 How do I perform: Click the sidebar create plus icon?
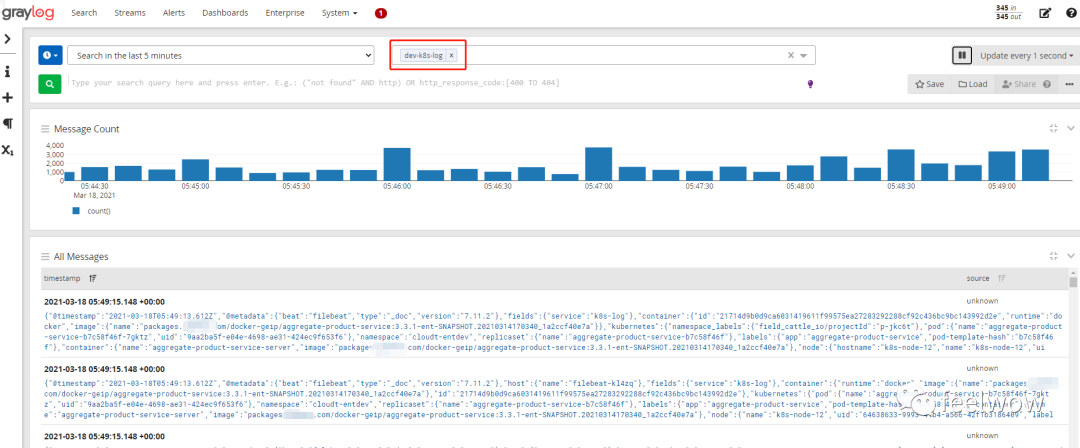tap(8, 98)
